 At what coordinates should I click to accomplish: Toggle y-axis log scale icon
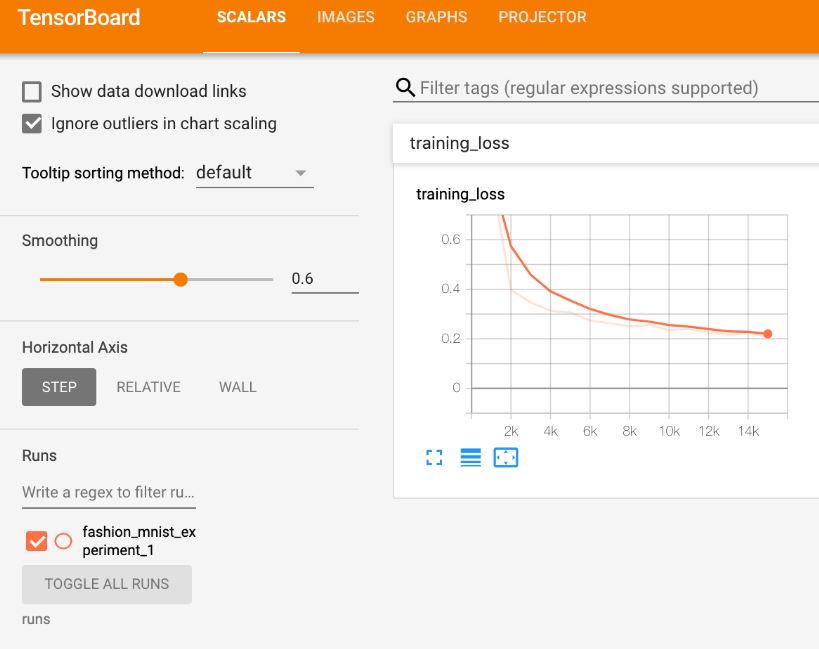[470, 458]
